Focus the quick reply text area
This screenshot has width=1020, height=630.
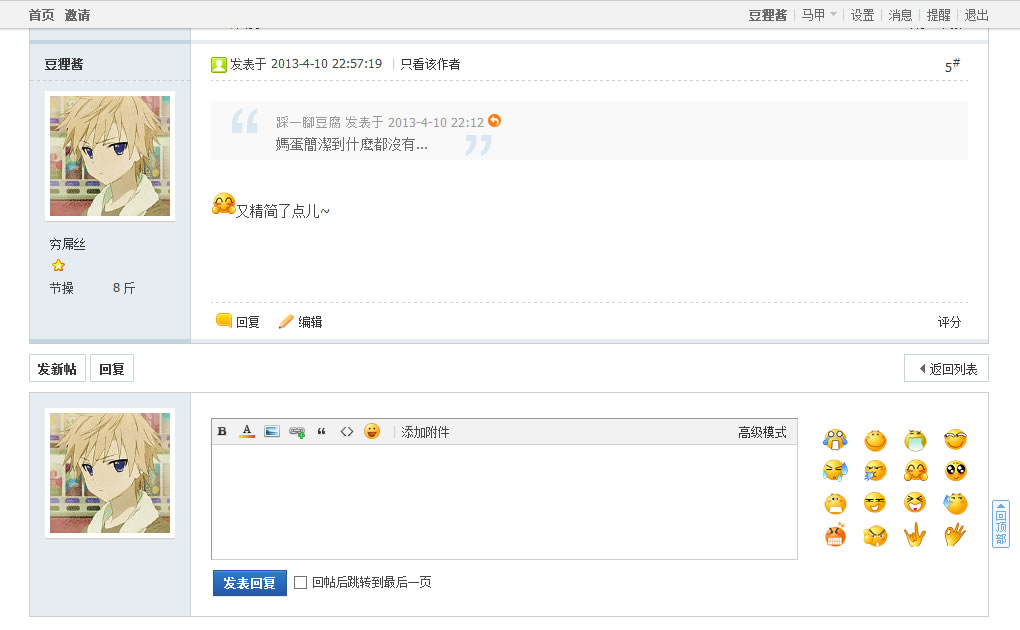click(x=504, y=502)
